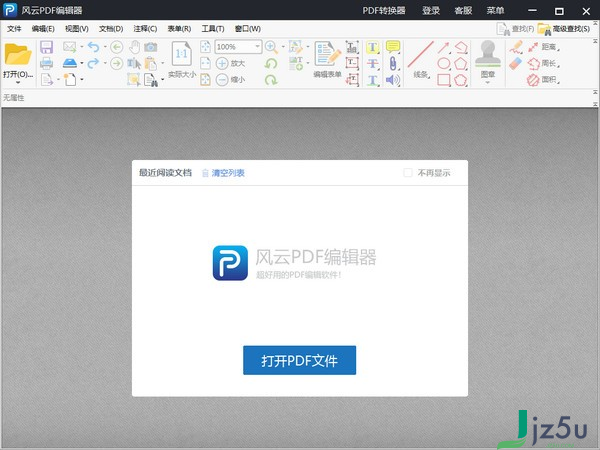Select the arrow drawing tool
The width and height of the screenshot is (600, 450).
[x=443, y=47]
